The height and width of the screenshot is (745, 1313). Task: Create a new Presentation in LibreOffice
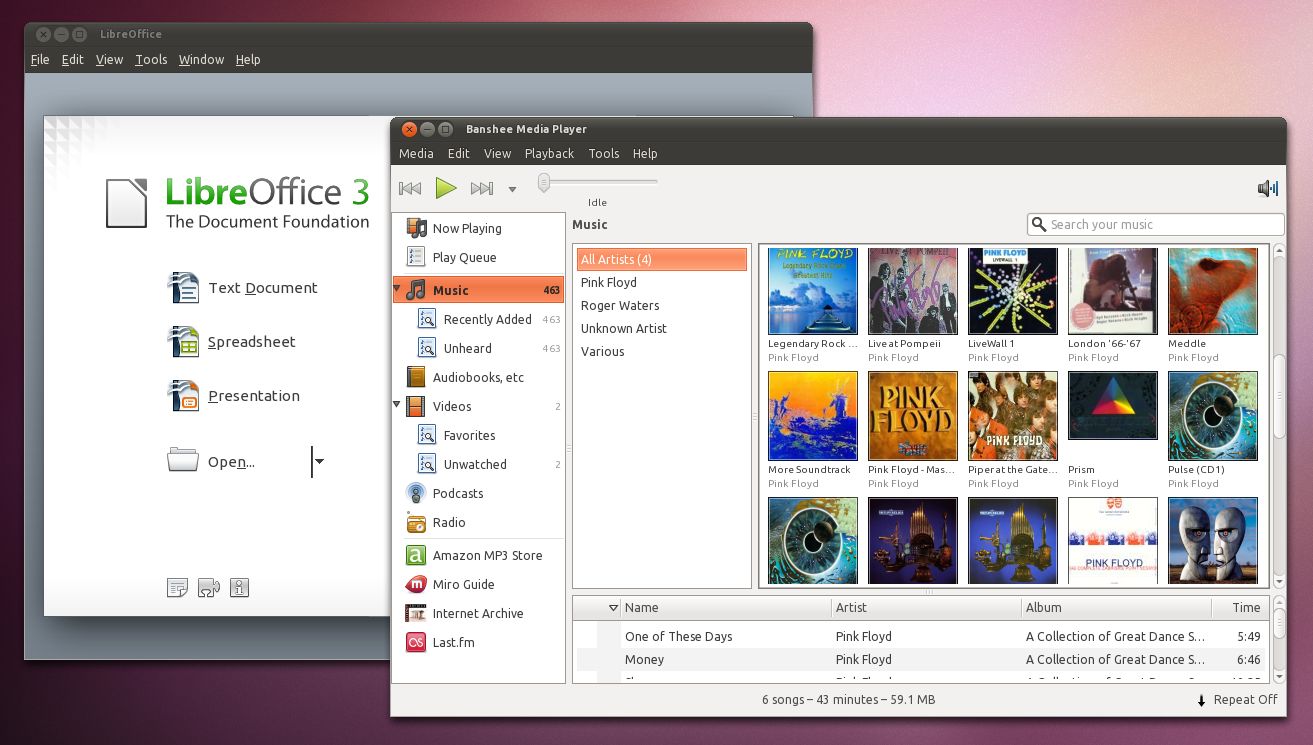coord(233,396)
